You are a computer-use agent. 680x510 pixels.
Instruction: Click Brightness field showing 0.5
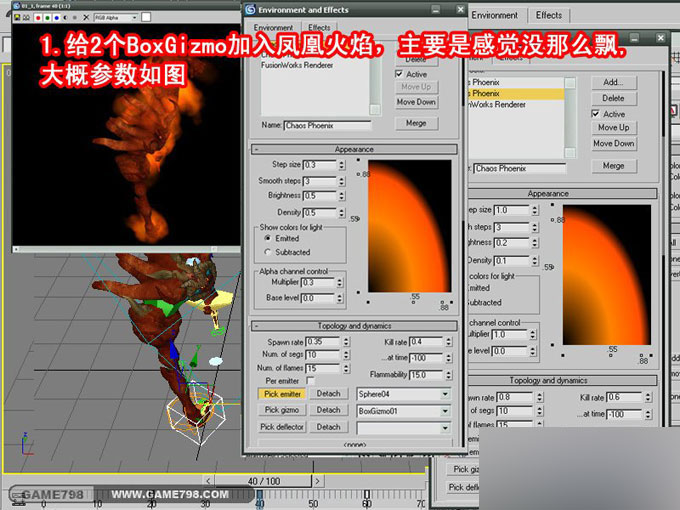320,196
